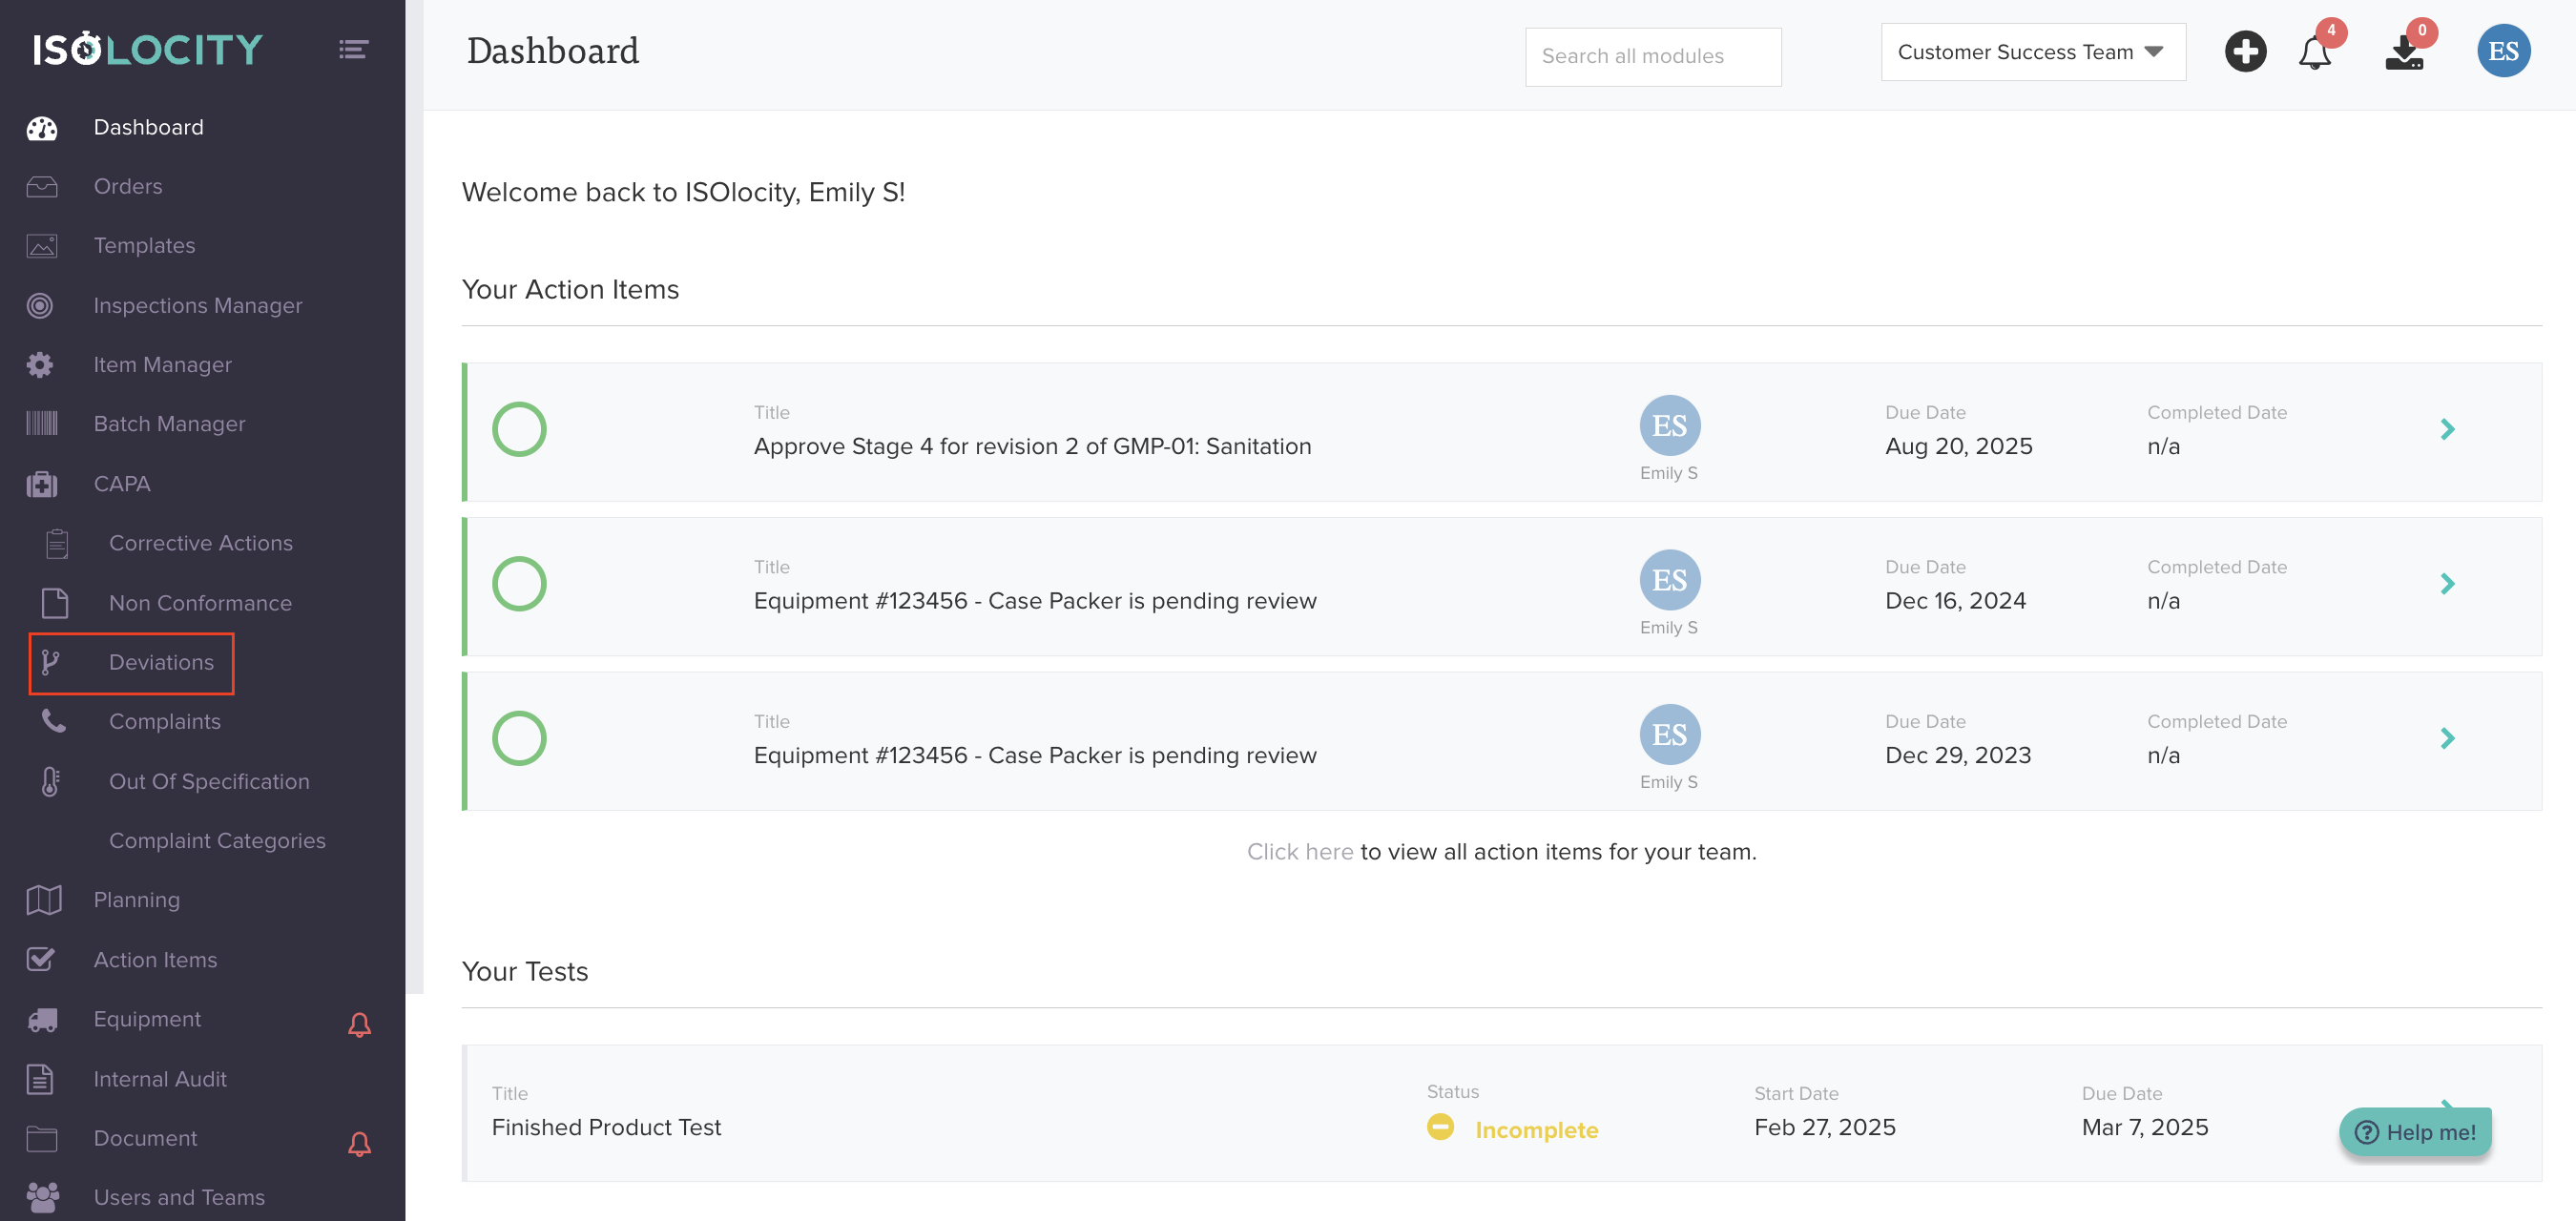Image resolution: width=2576 pixels, height=1221 pixels.
Task: Check circle for Dec 16, 2024 equipment item
Action: [519, 584]
